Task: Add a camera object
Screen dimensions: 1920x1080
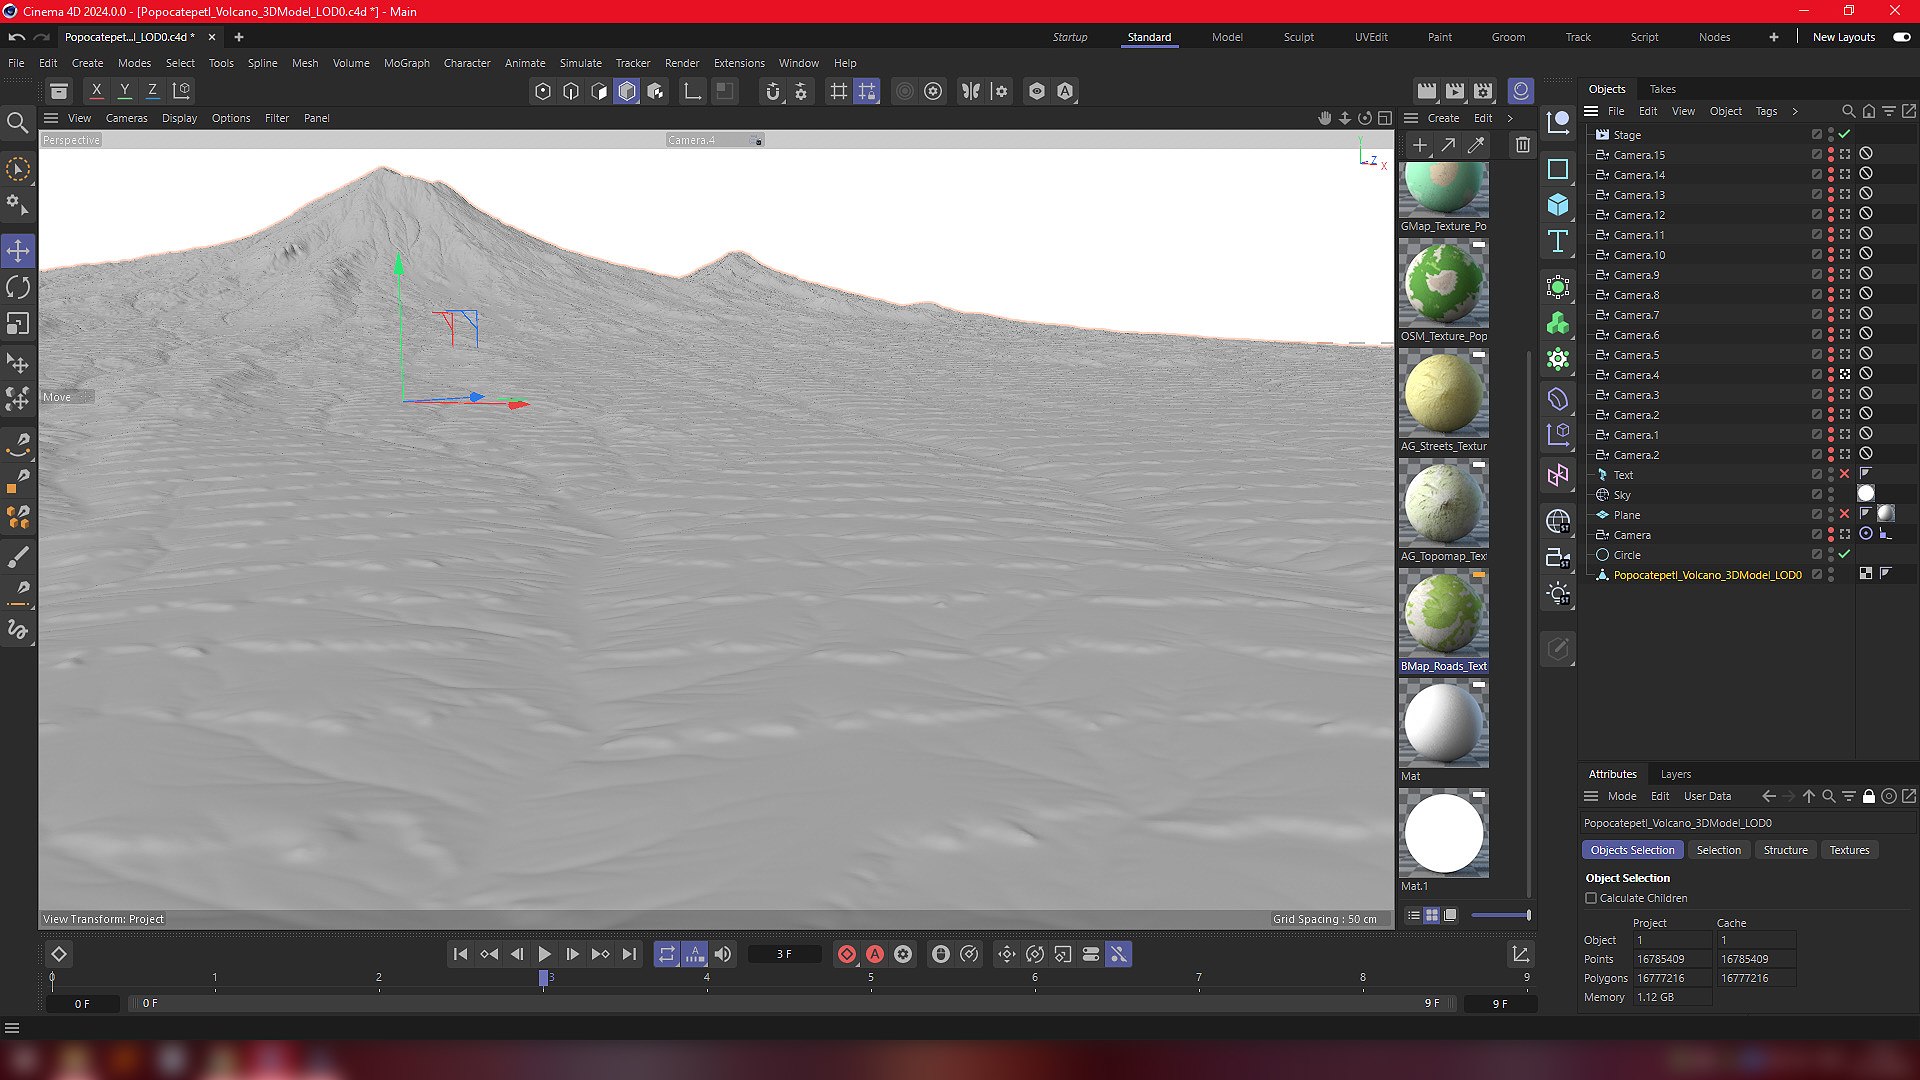Action: point(1558,558)
